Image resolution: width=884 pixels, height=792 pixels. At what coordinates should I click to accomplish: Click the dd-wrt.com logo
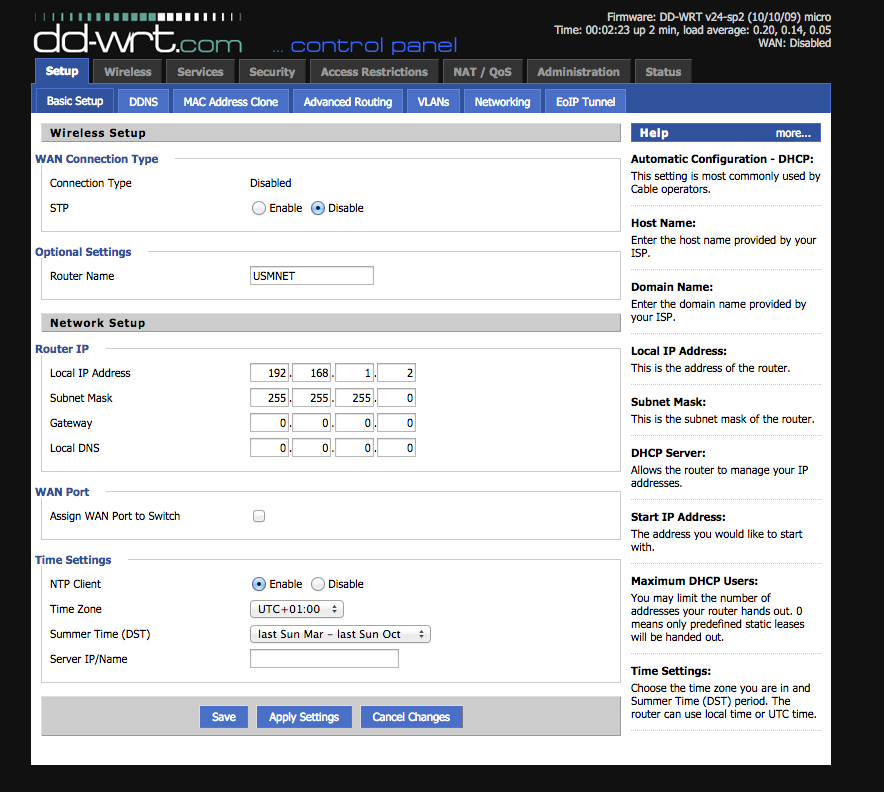pos(138,40)
